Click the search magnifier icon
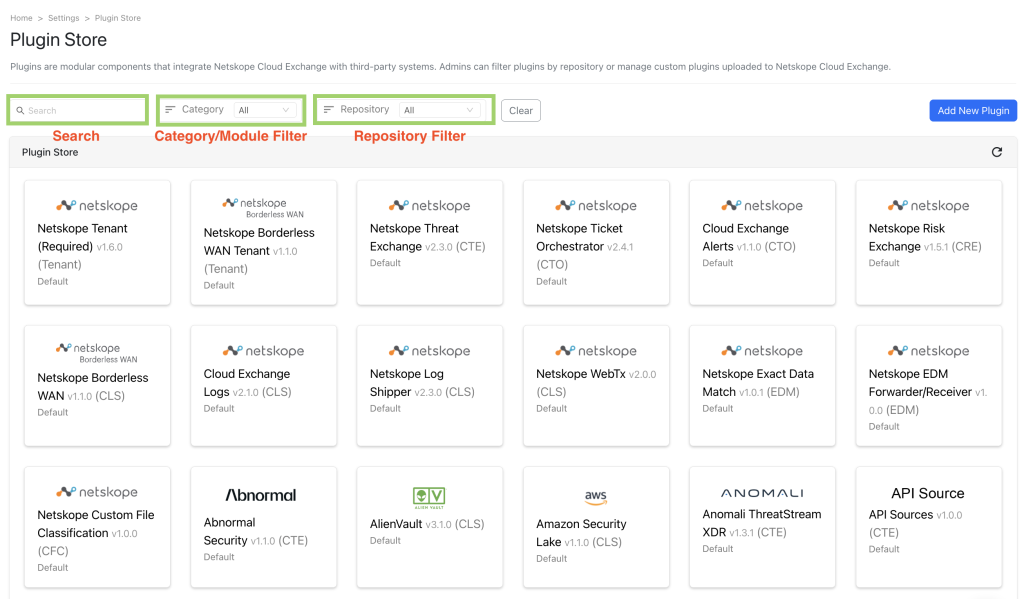The width and height of the screenshot is (1024, 599). point(20,110)
